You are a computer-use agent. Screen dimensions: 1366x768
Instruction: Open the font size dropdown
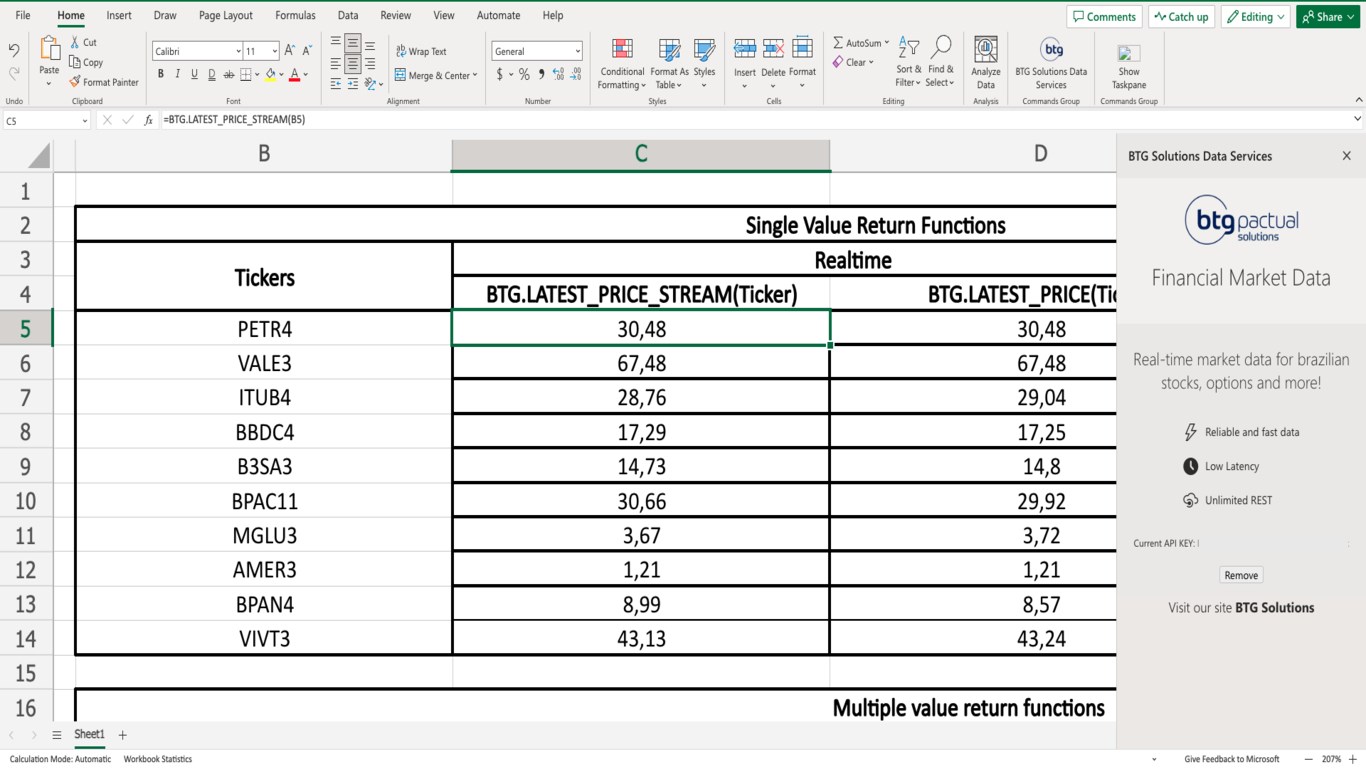(x=275, y=51)
